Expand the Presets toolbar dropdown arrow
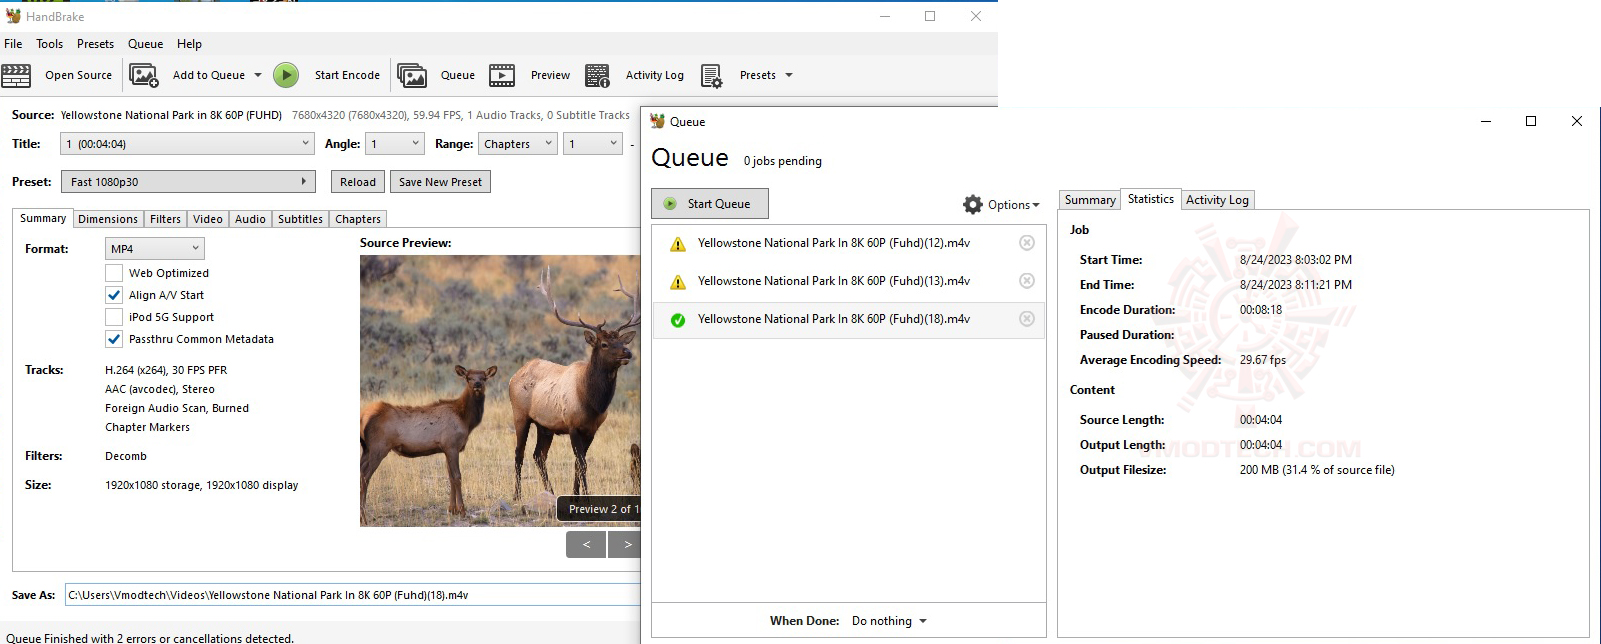1601x644 pixels. [788, 75]
